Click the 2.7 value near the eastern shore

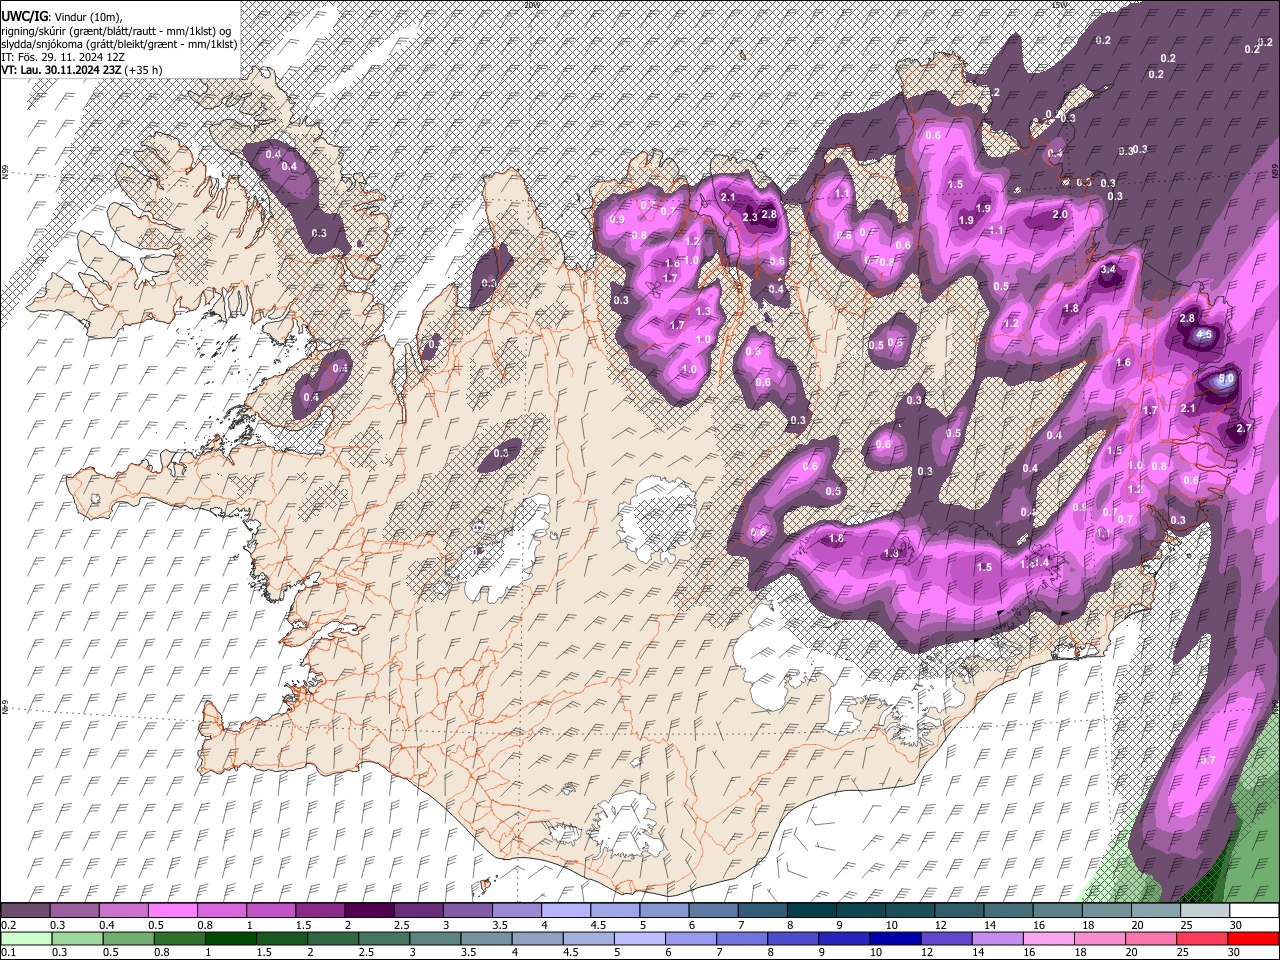click(1244, 428)
